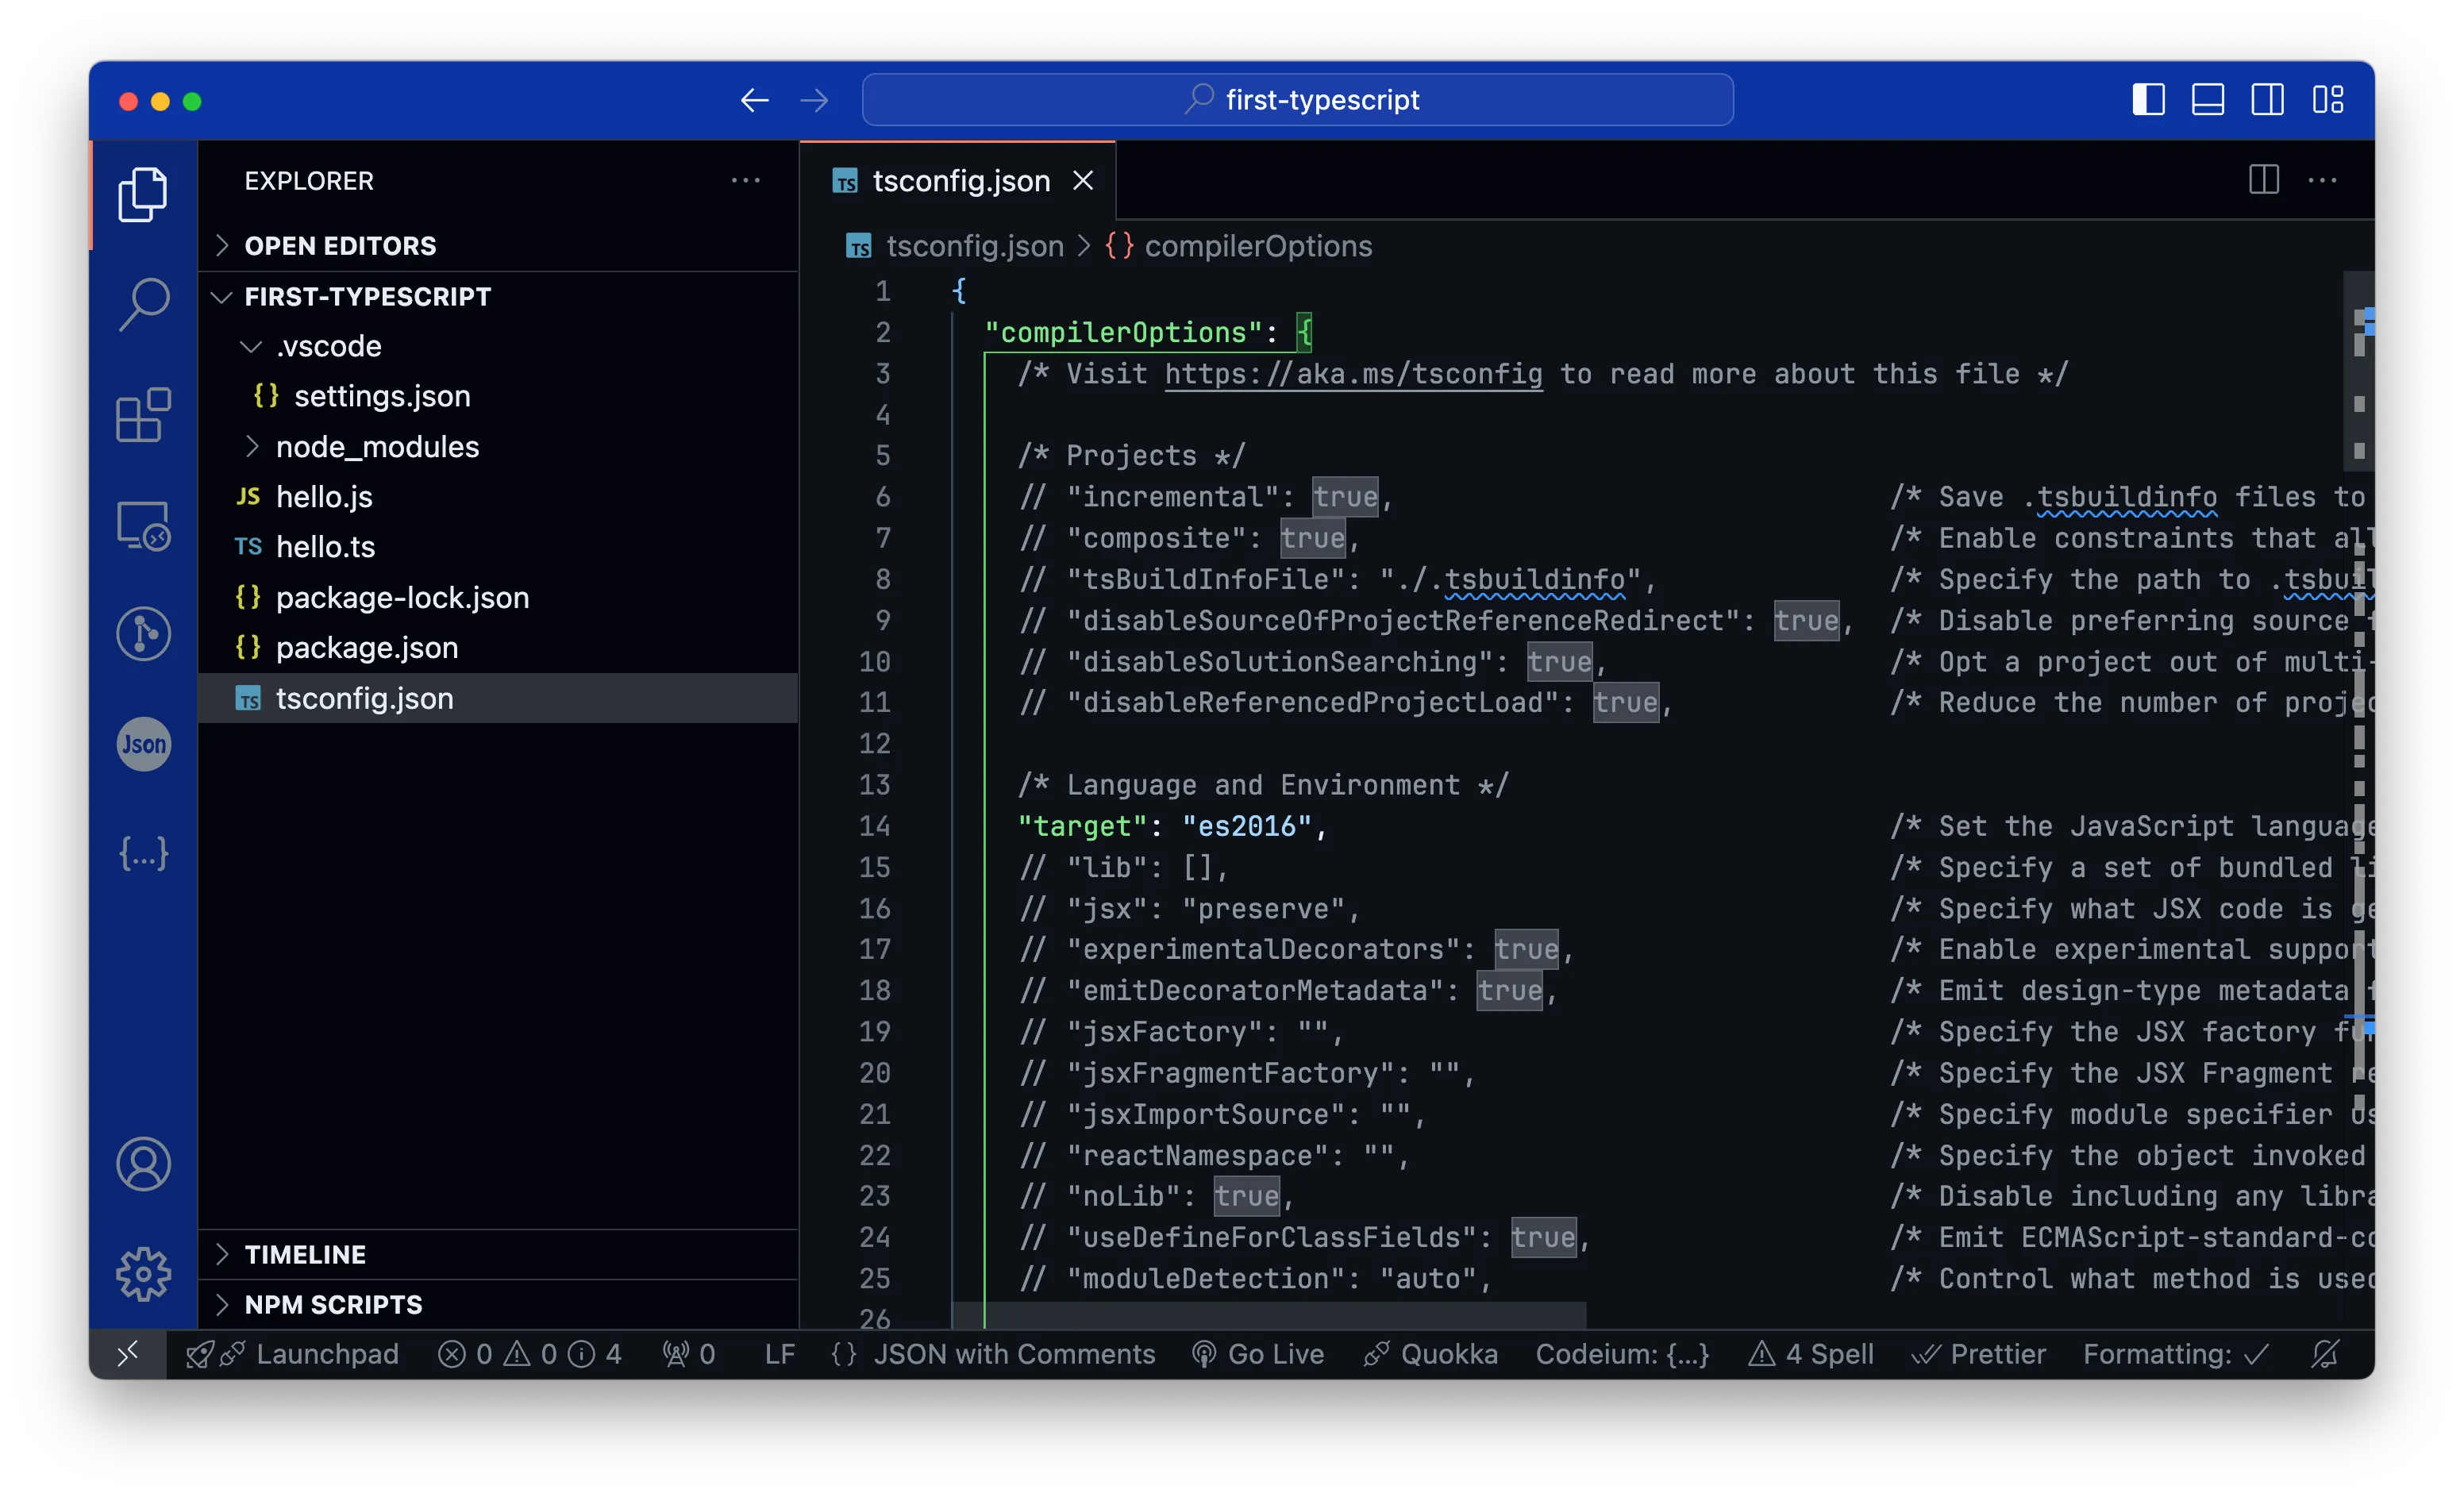
Task: Open hello.ts file
Action: pos(498,547)
